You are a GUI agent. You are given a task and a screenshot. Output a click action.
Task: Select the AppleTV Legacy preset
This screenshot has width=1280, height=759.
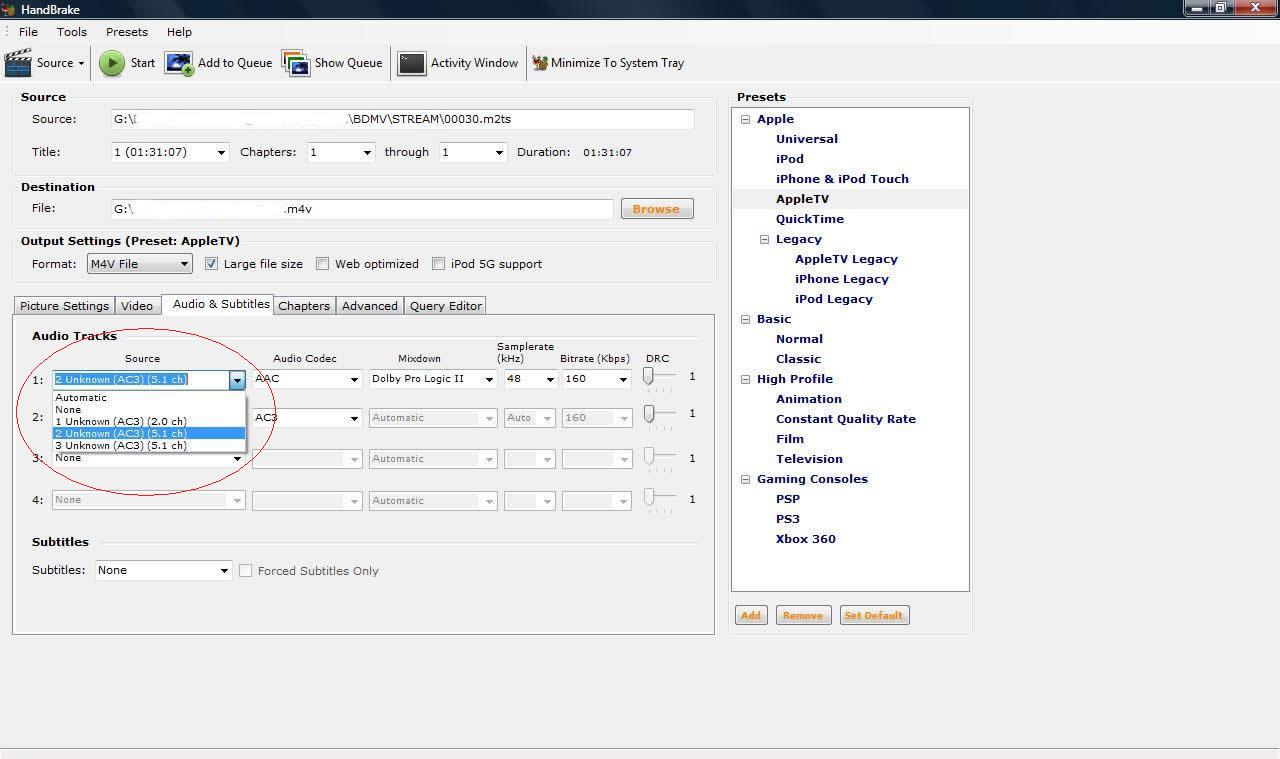[846, 259]
